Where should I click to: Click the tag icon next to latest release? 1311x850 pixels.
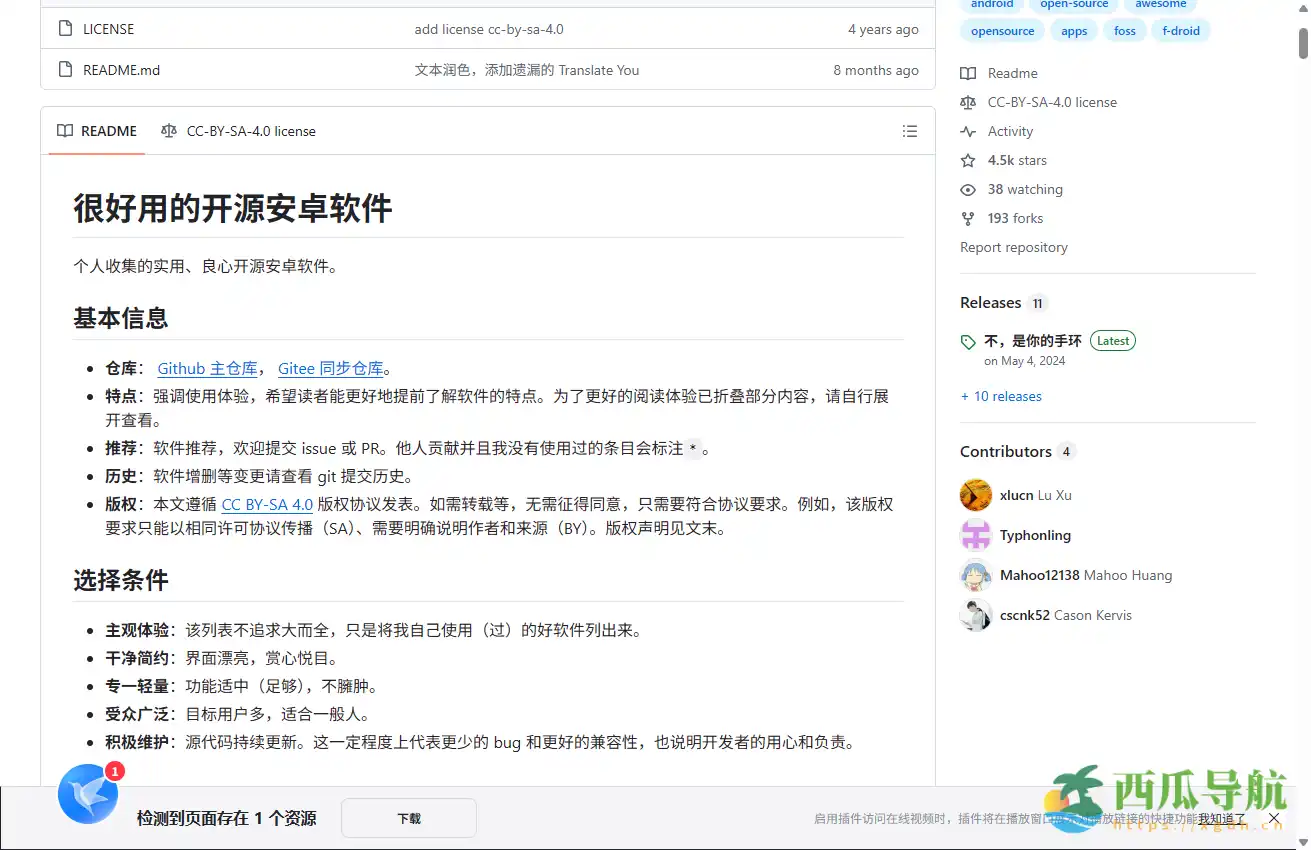967,341
